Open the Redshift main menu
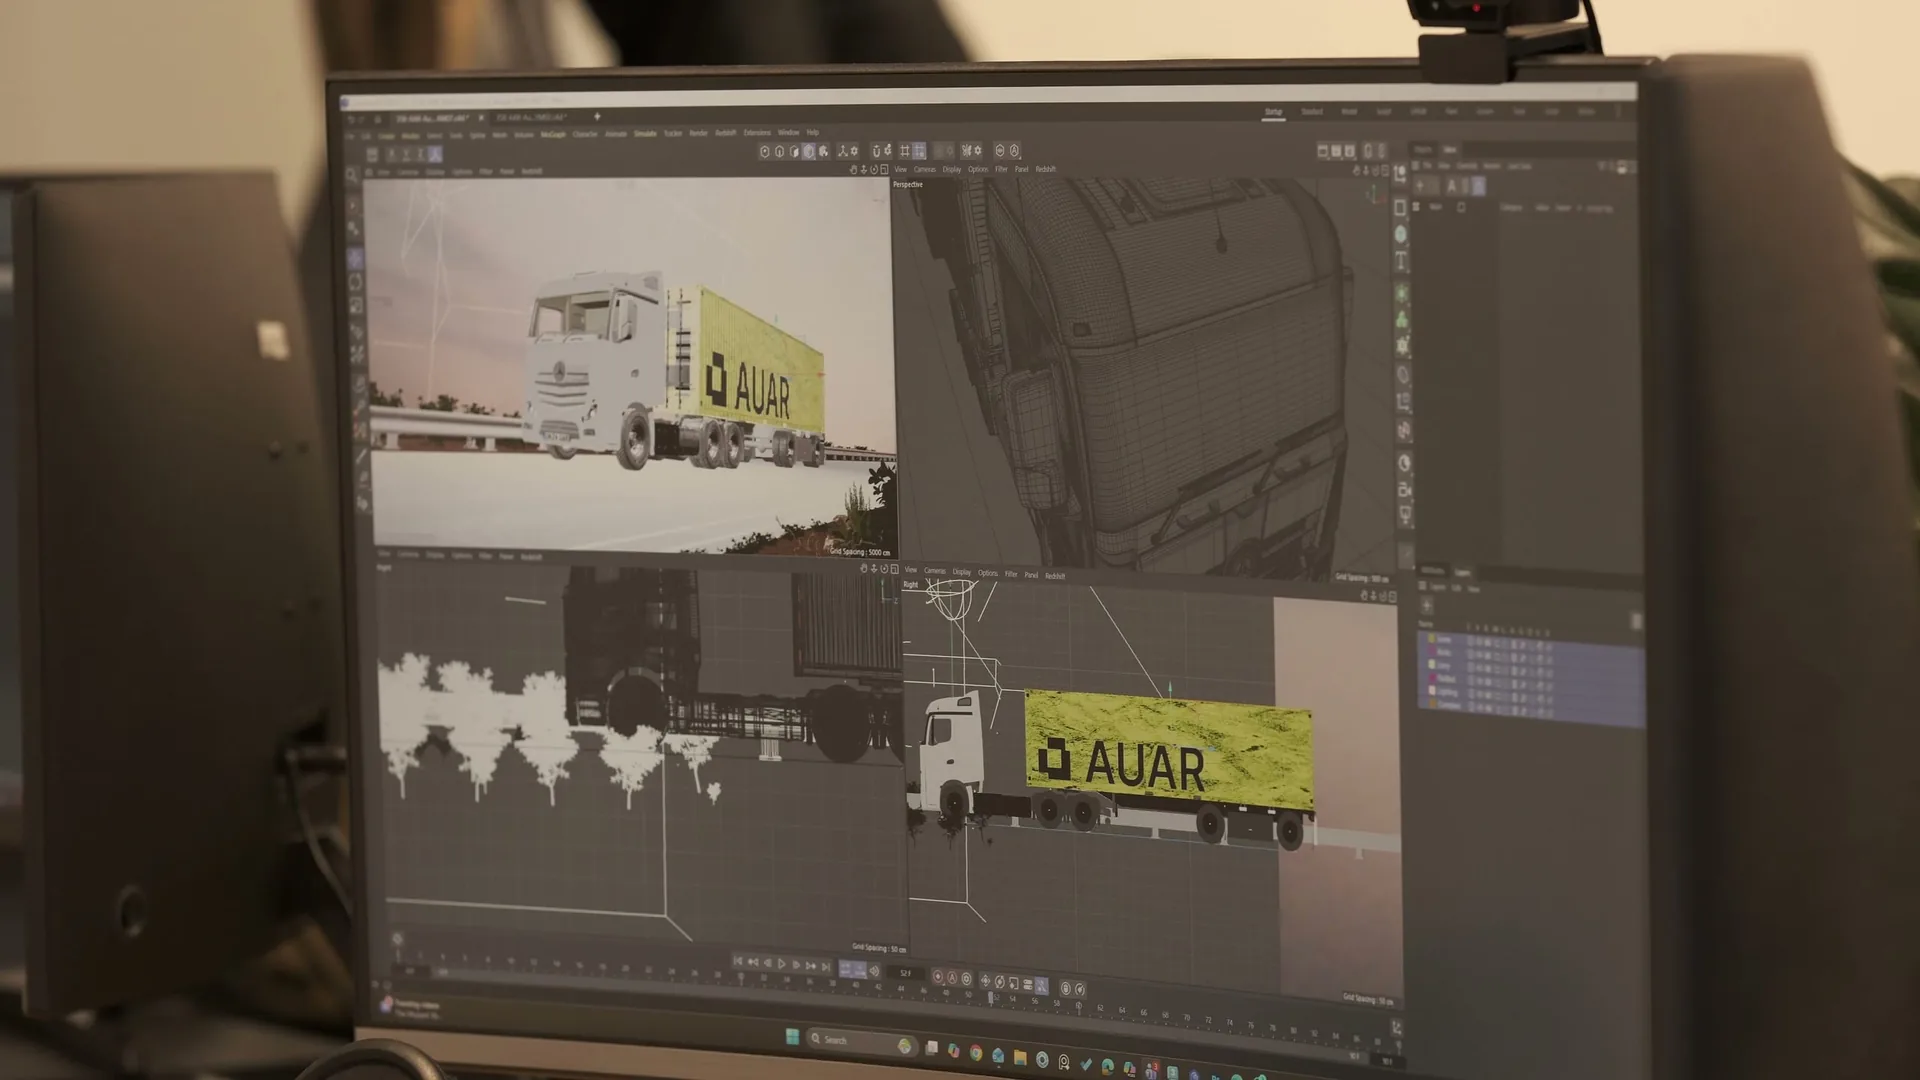The image size is (1920, 1080). coord(725,132)
